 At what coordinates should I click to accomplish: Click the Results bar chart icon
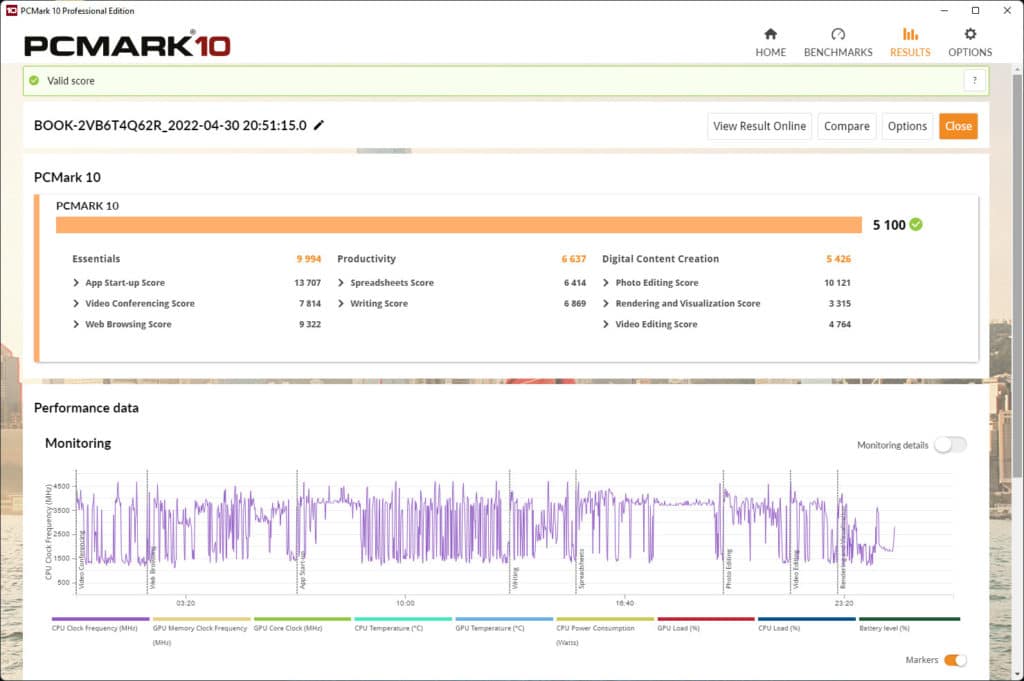[910, 34]
